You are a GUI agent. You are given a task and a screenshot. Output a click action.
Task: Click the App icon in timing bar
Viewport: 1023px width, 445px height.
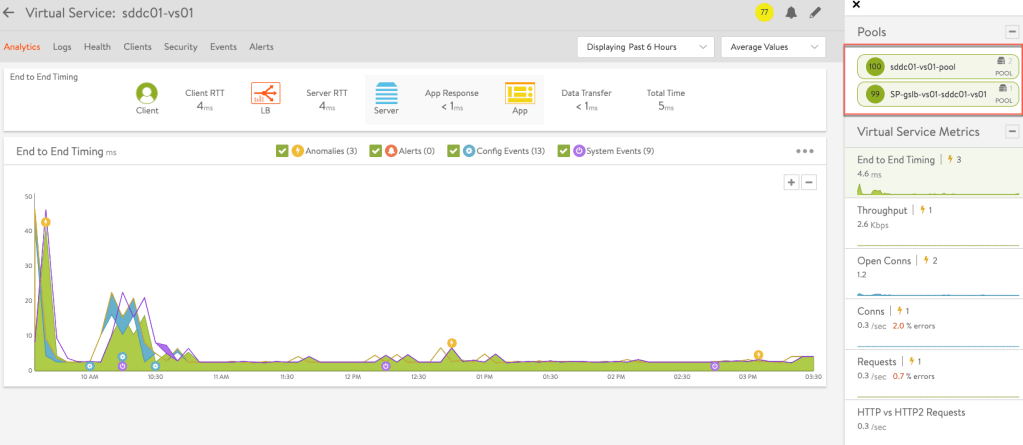click(x=520, y=93)
